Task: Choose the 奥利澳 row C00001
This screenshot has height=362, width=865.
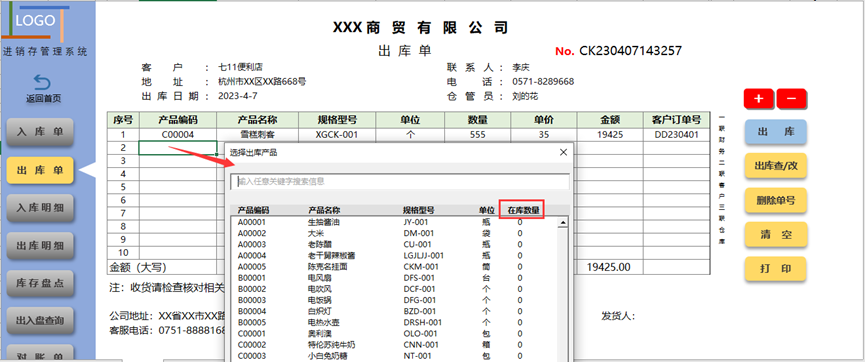Action: pos(394,334)
